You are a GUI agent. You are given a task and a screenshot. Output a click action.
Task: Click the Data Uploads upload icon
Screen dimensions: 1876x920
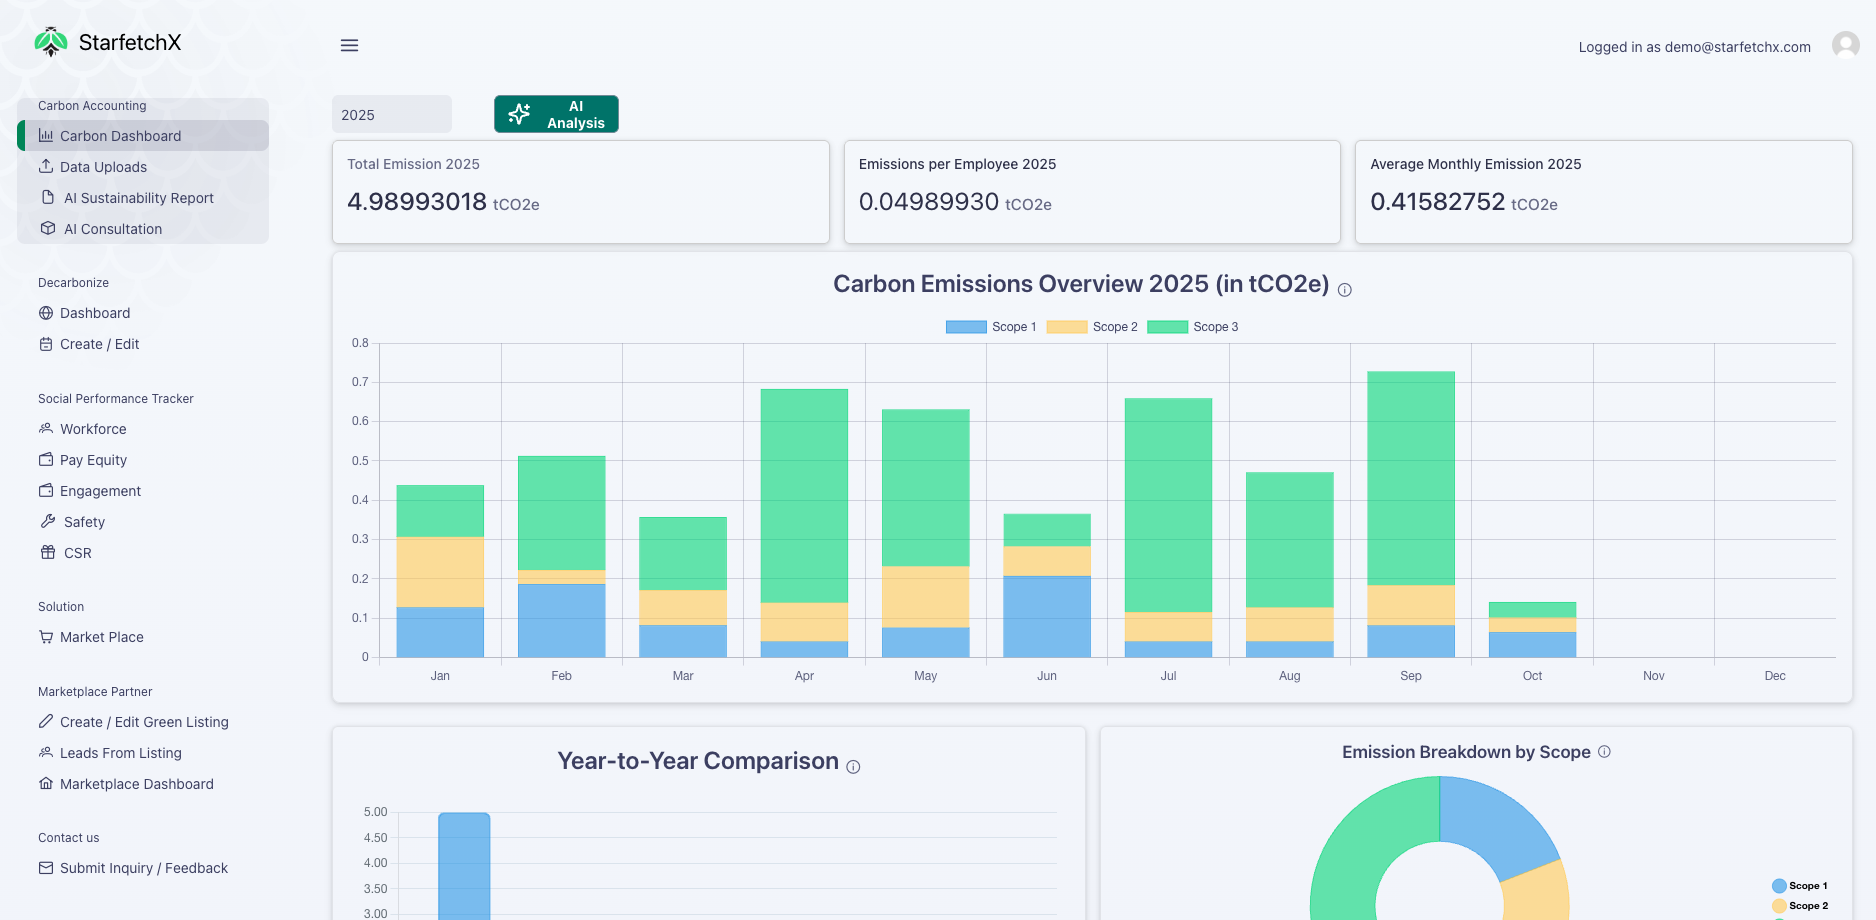[47, 166]
